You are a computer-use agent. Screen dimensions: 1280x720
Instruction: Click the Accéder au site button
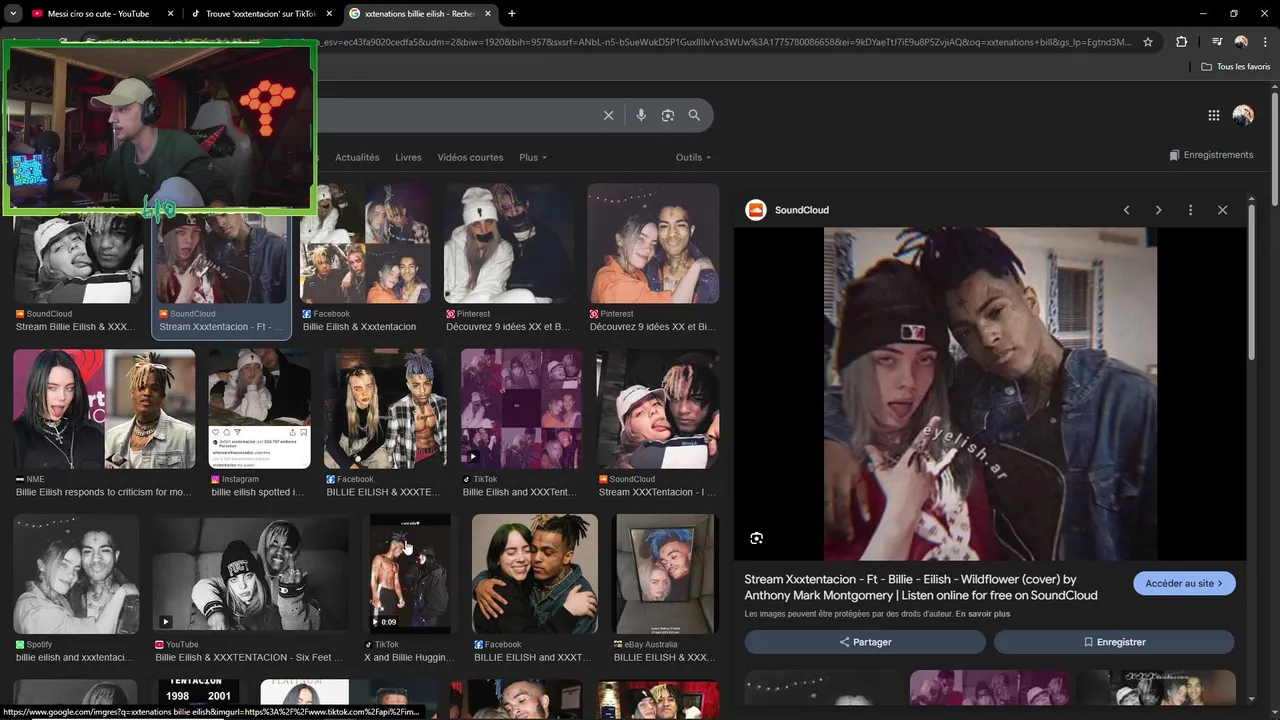click(1184, 583)
